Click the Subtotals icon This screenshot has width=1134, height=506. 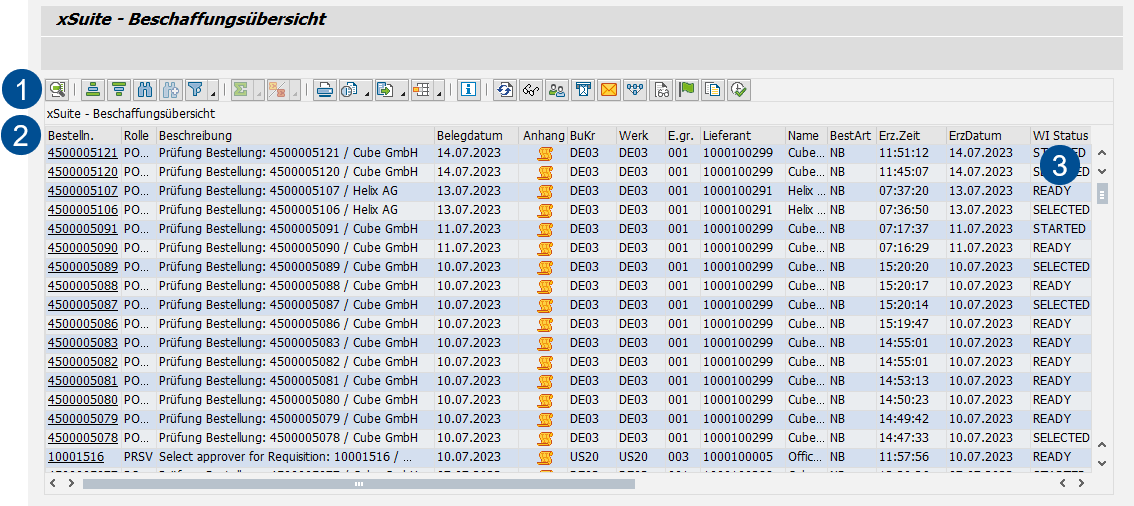tap(277, 90)
